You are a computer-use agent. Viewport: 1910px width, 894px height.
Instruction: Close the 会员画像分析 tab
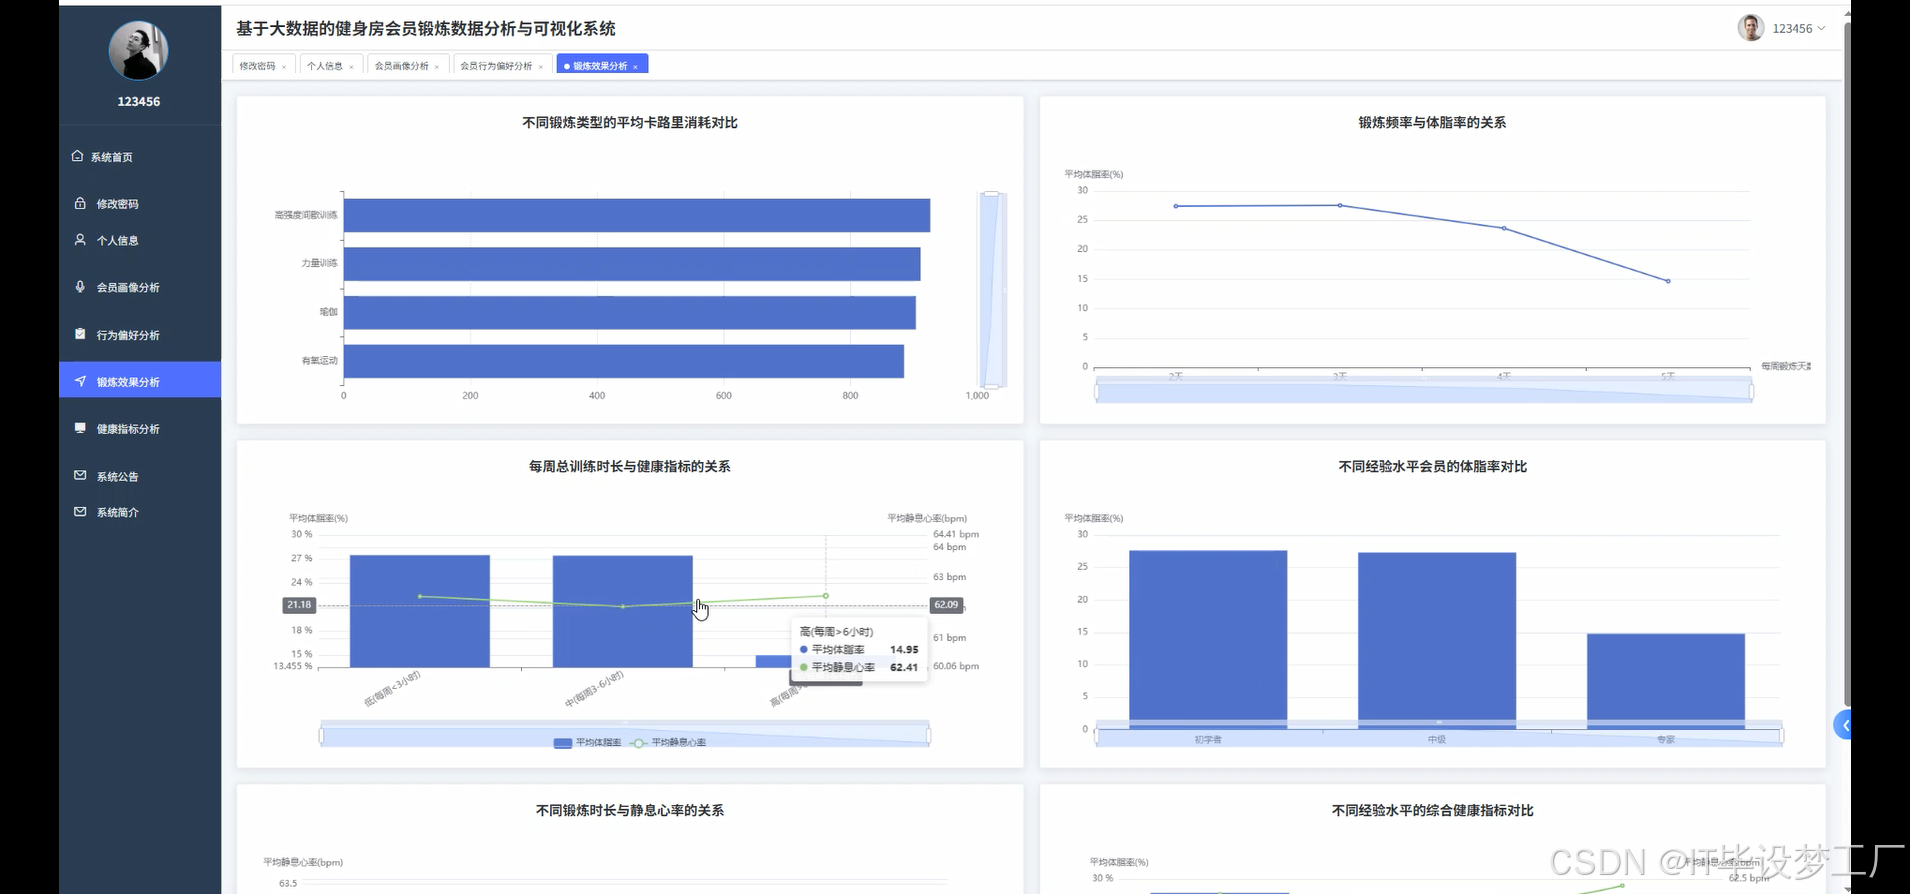[437, 67]
